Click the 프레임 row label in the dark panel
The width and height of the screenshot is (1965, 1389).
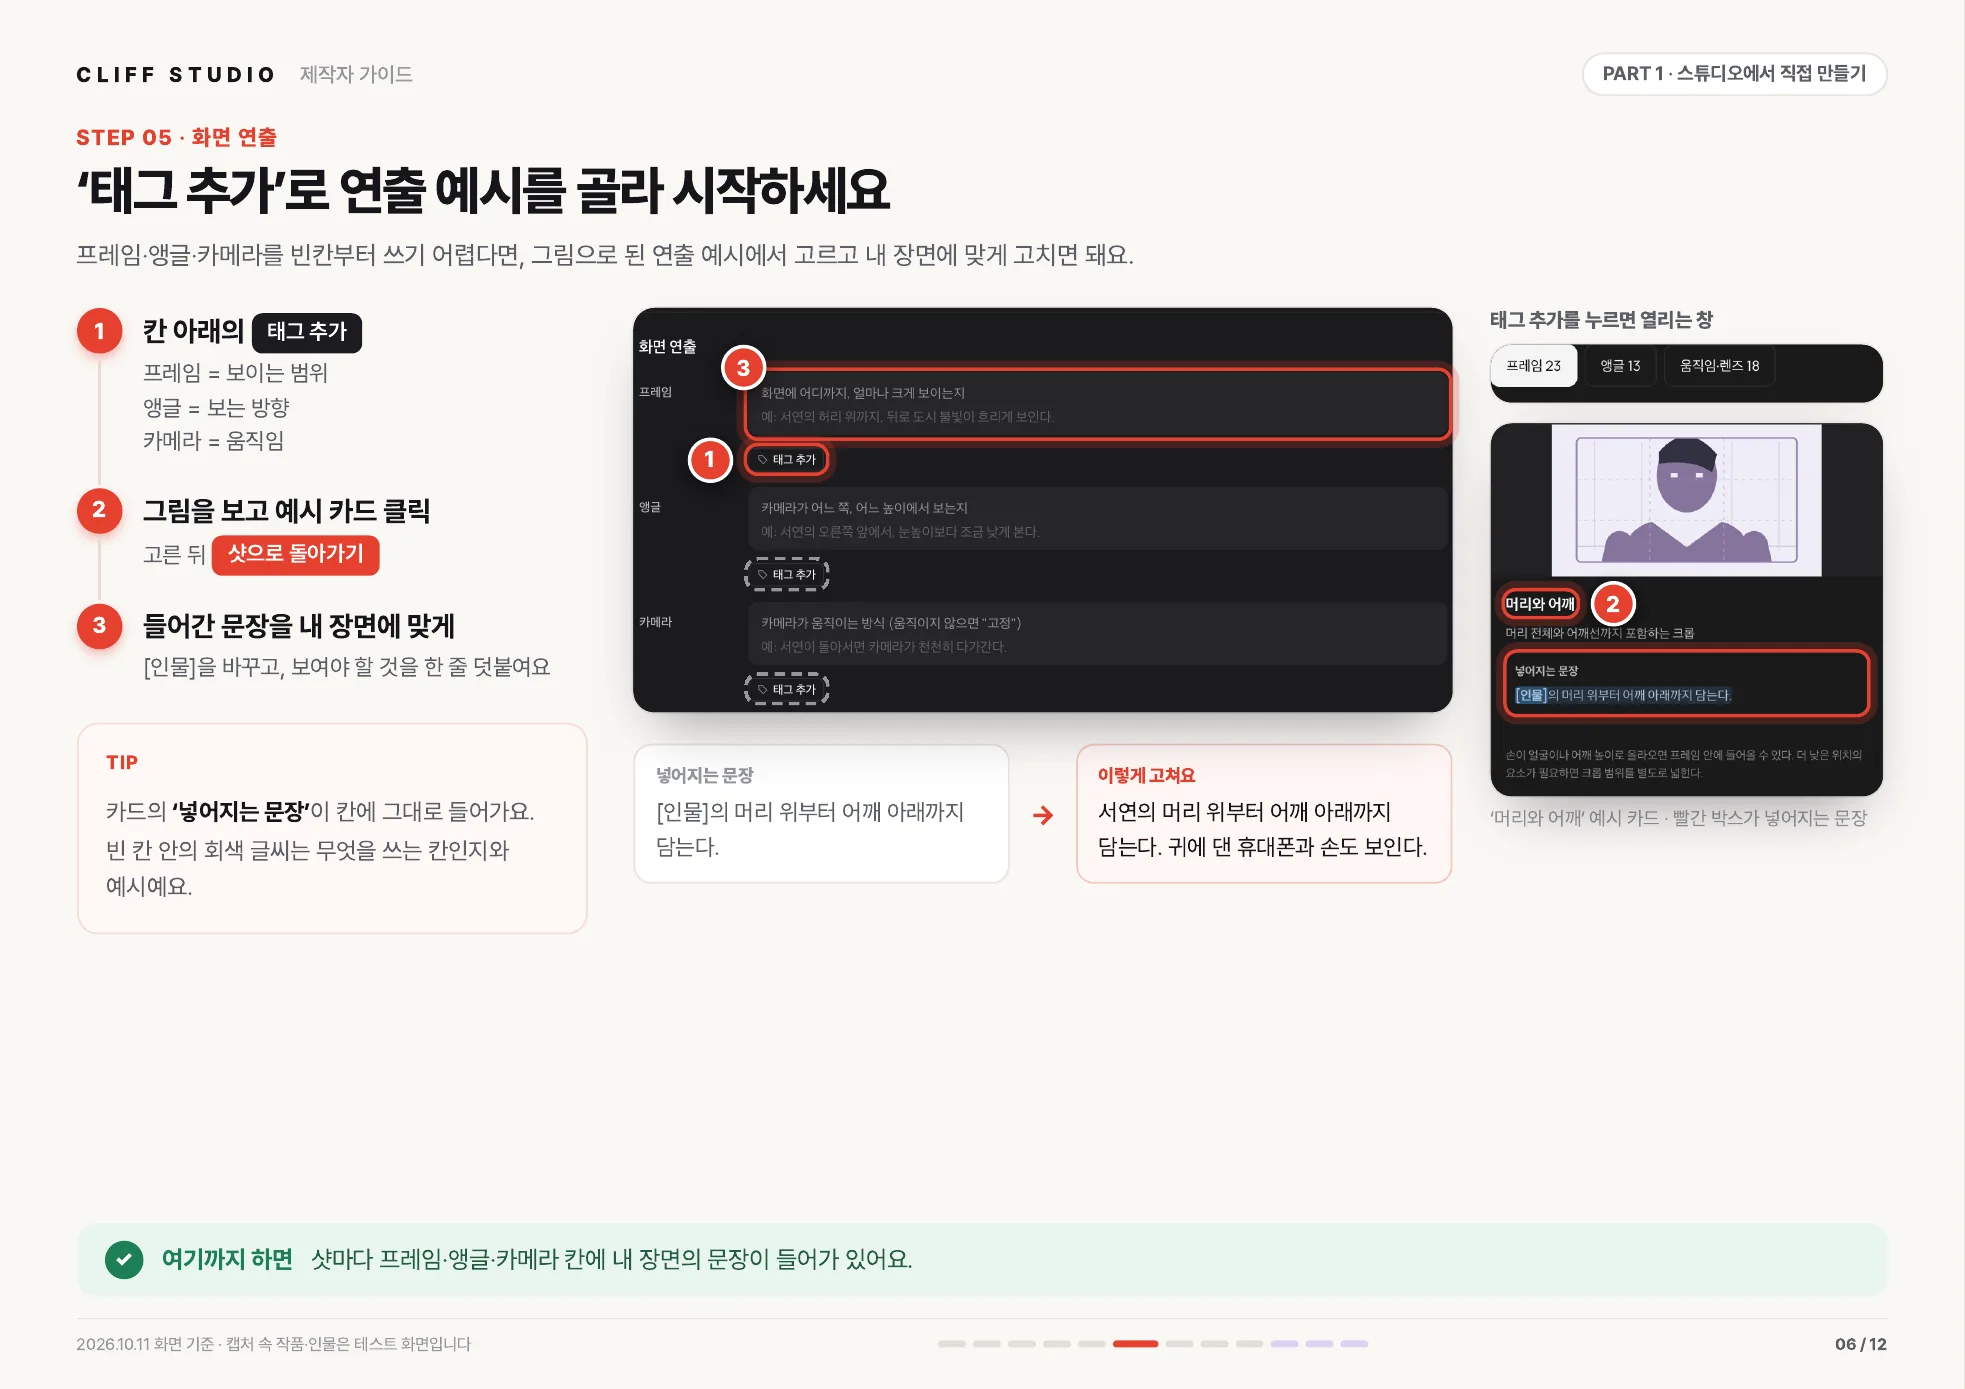tap(655, 392)
